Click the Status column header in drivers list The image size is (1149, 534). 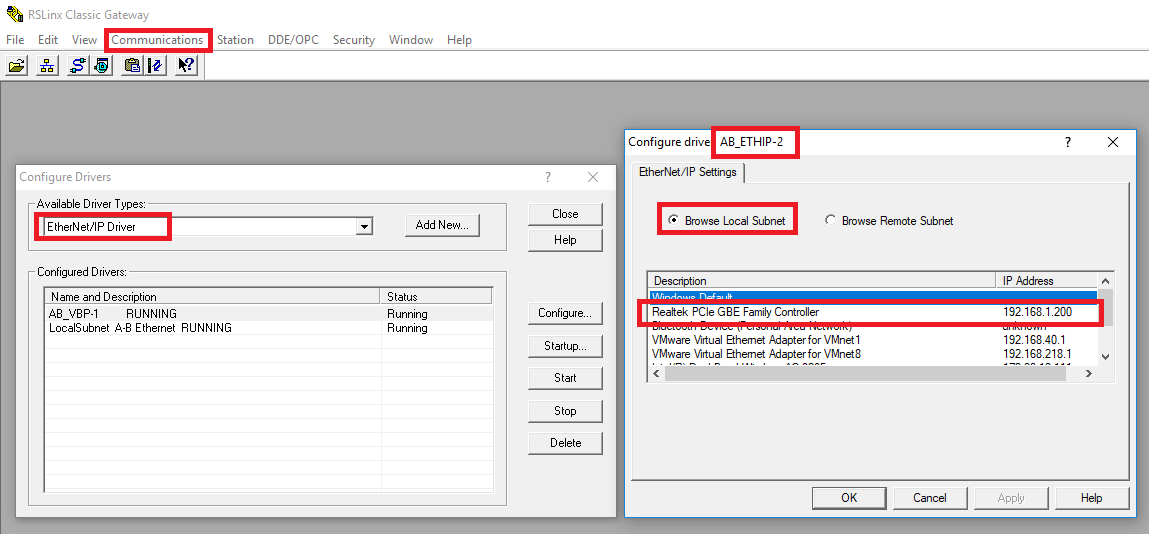[436, 297]
